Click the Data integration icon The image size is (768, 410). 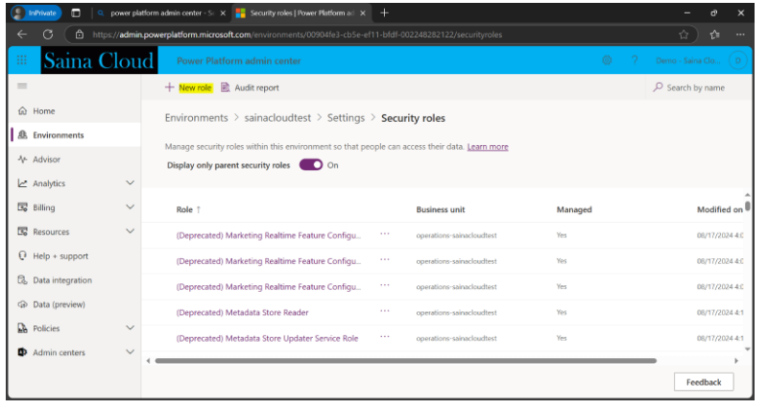[x=23, y=280]
